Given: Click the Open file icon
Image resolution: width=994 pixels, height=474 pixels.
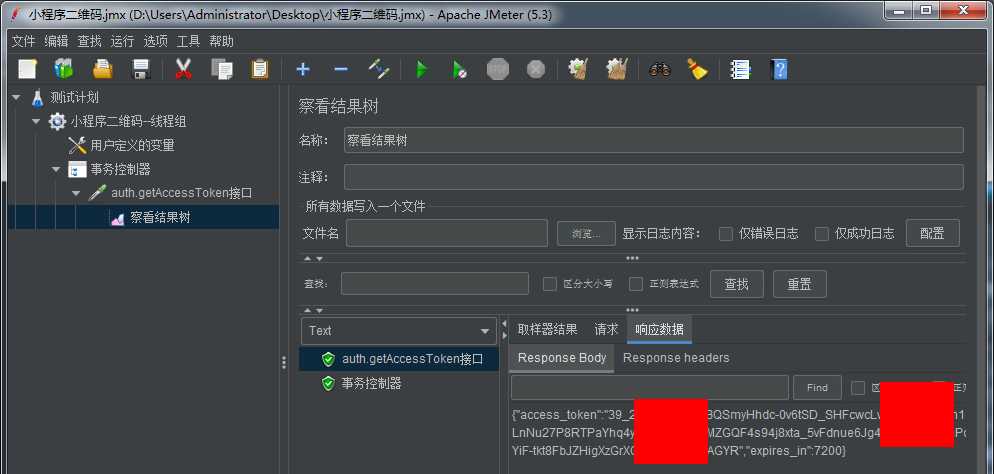Looking at the screenshot, I should click(x=103, y=68).
